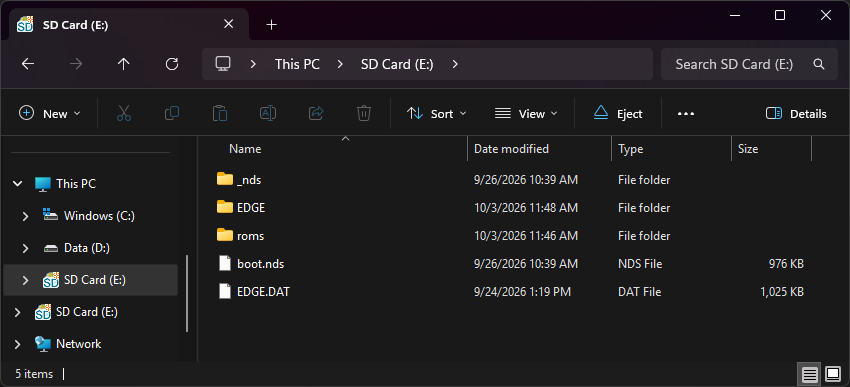Click the NDS File type cell
Screen dimensions: 850x387
point(640,264)
